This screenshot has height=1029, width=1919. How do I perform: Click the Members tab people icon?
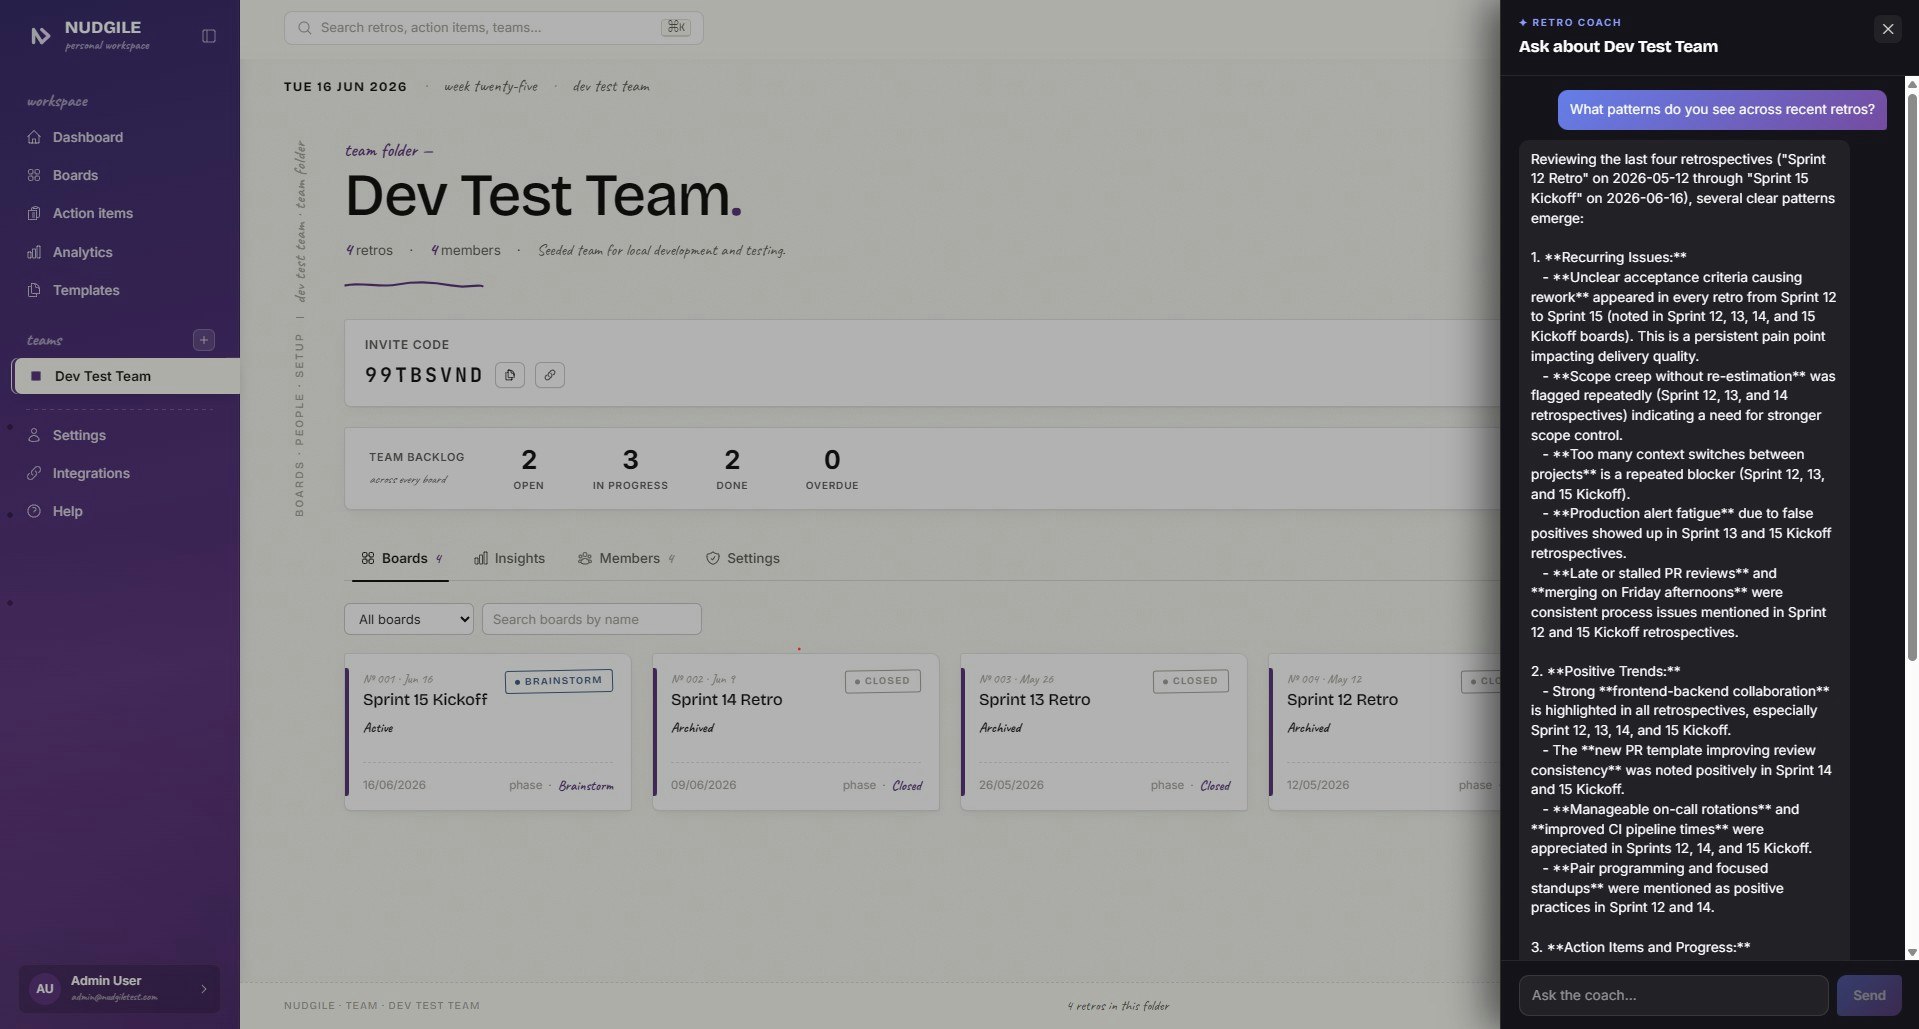pos(585,558)
